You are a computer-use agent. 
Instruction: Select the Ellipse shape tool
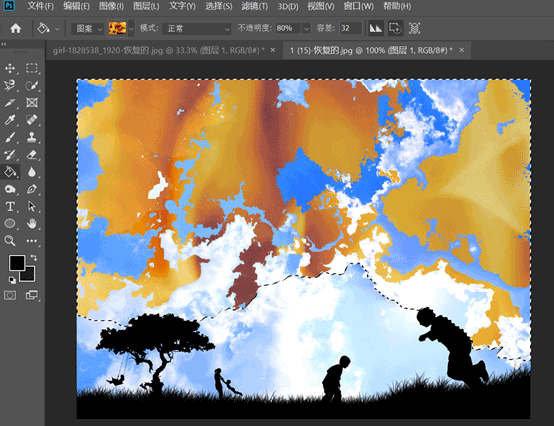(x=10, y=224)
